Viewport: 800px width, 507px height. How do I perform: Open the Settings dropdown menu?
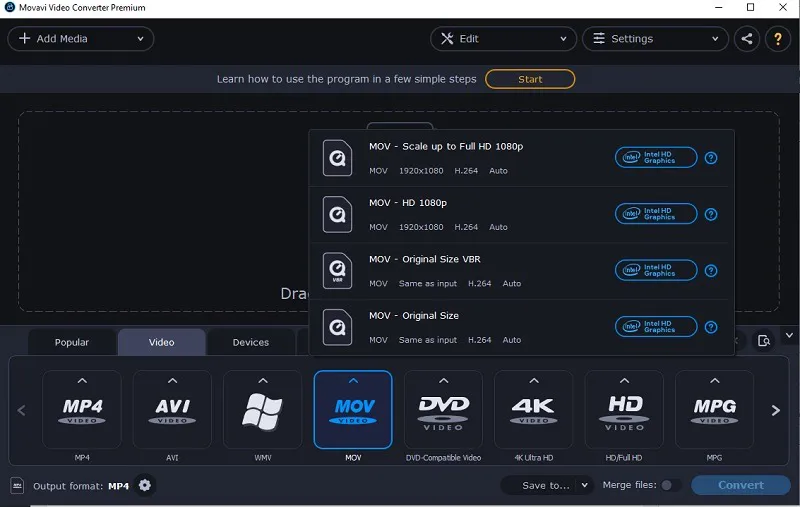pos(655,39)
